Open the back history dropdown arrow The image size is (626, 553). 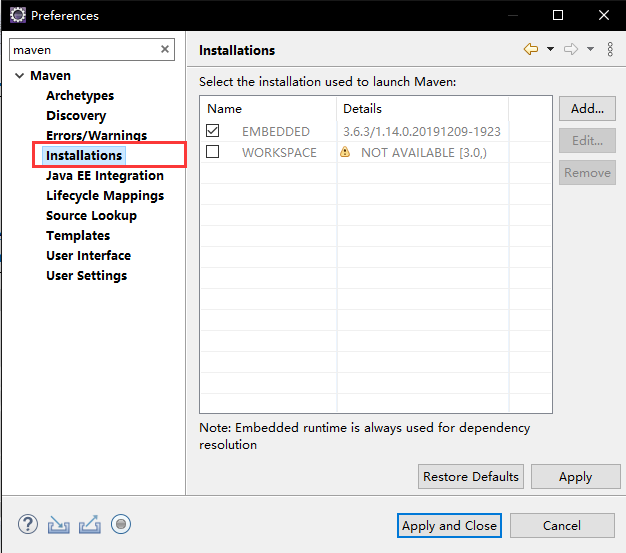point(551,49)
